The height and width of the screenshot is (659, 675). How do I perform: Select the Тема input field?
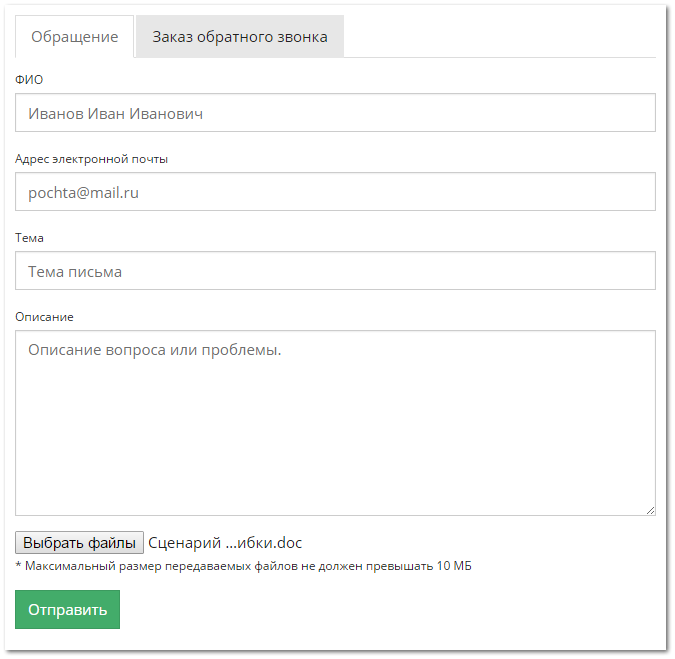pos(335,271)
